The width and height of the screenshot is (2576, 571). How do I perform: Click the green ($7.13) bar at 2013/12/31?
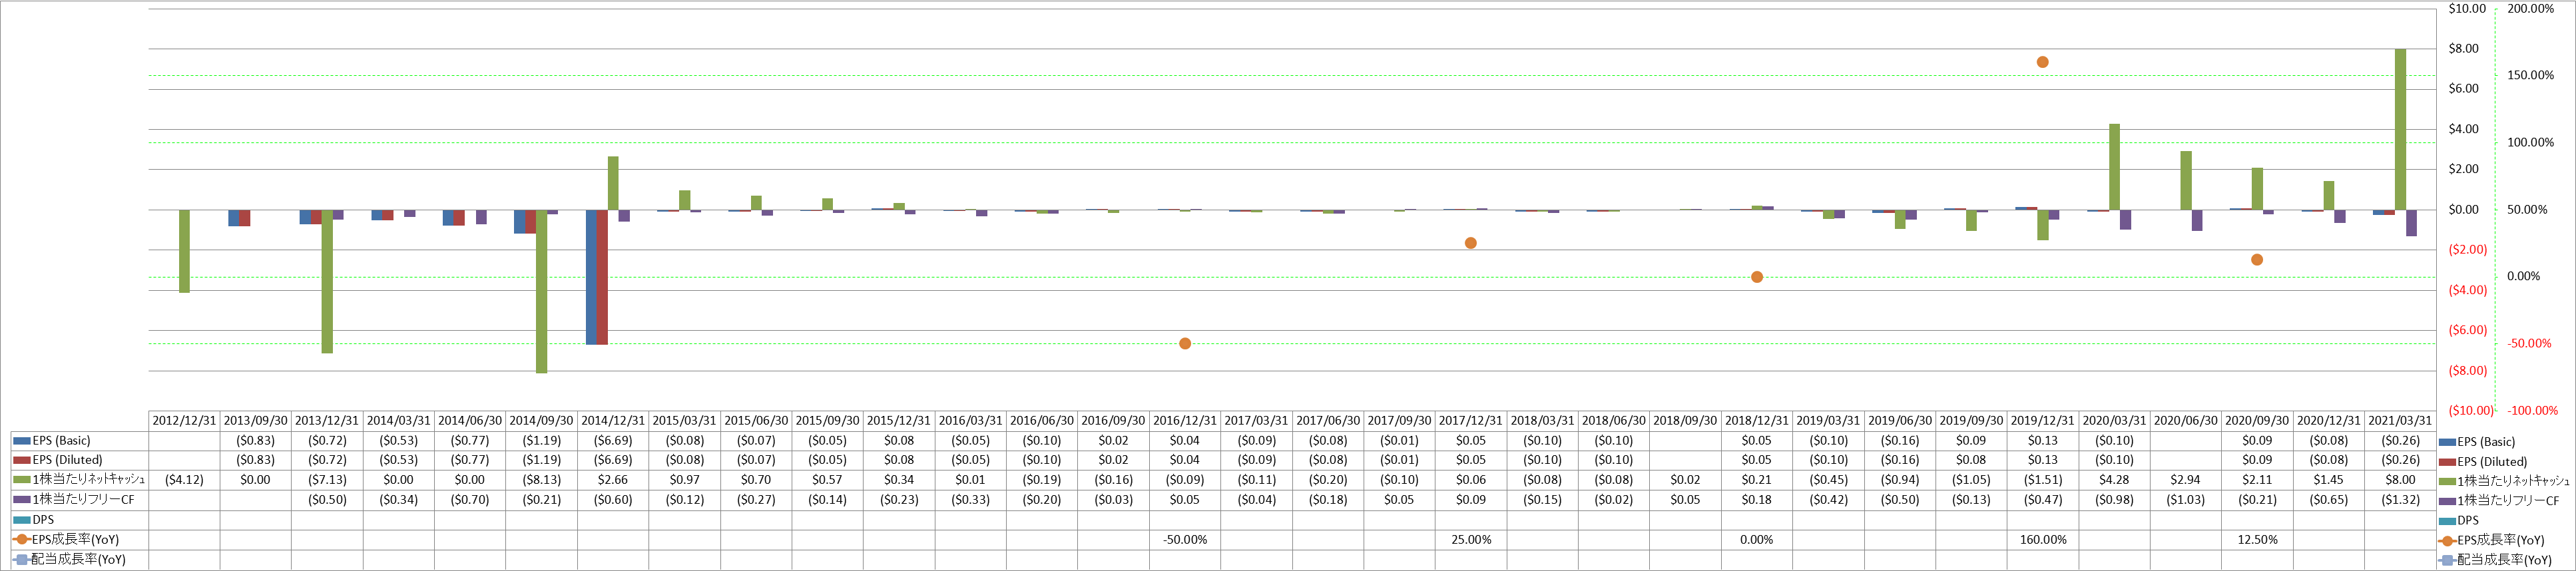[x=327, y=281]
